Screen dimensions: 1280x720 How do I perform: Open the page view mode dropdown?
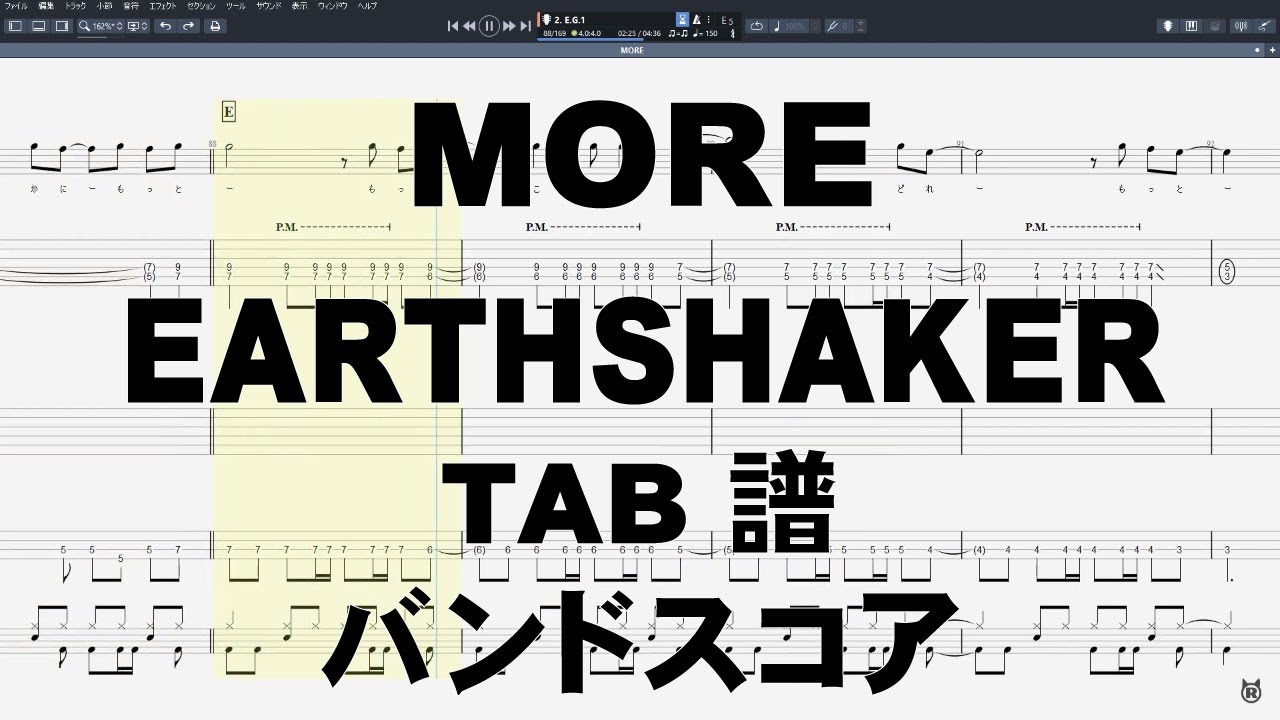click(138, 26)
